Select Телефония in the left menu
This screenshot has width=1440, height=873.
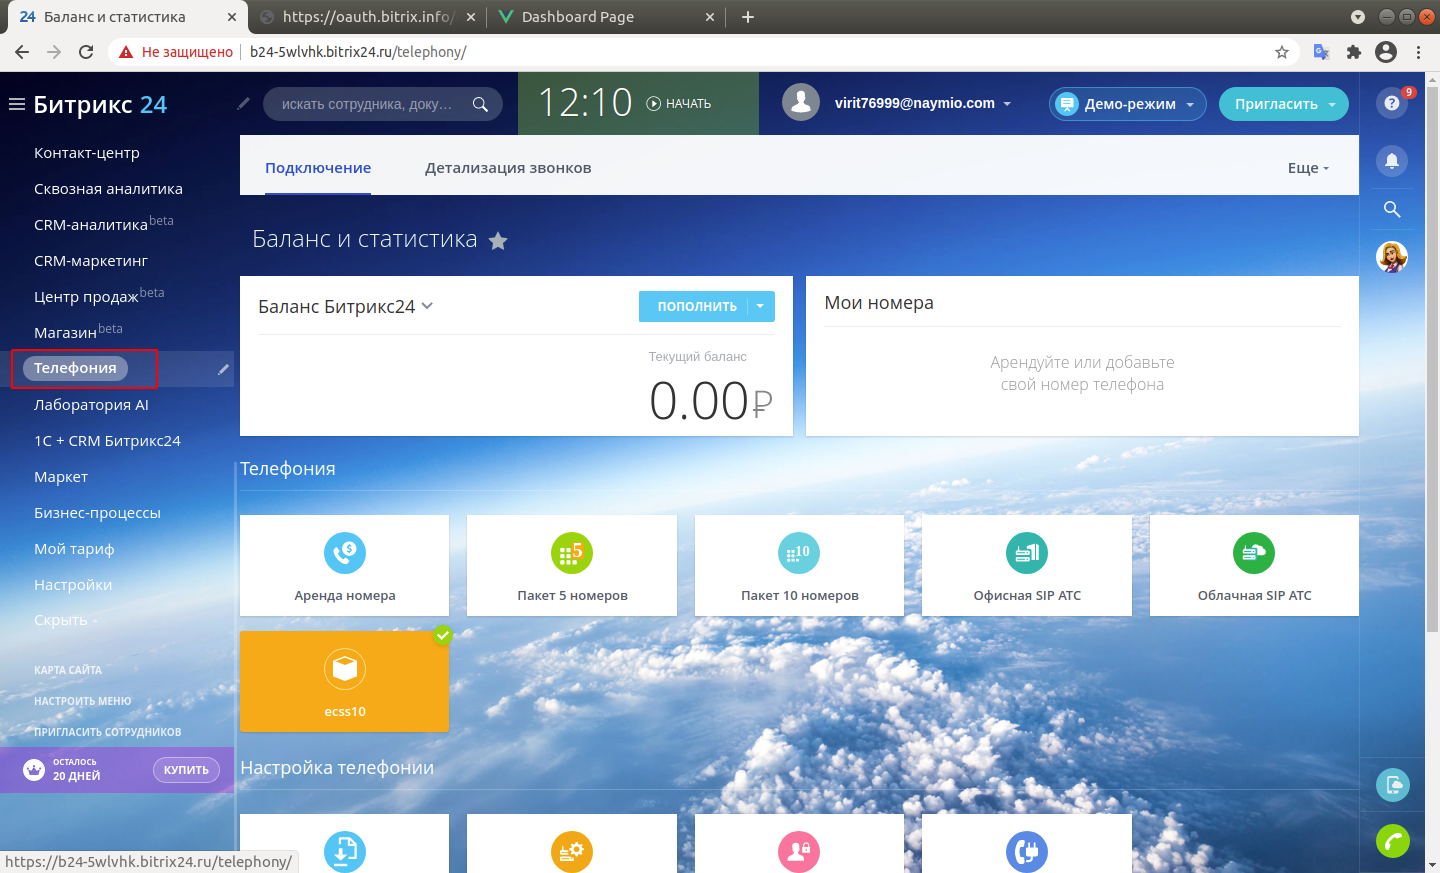(x=75, y=368)
